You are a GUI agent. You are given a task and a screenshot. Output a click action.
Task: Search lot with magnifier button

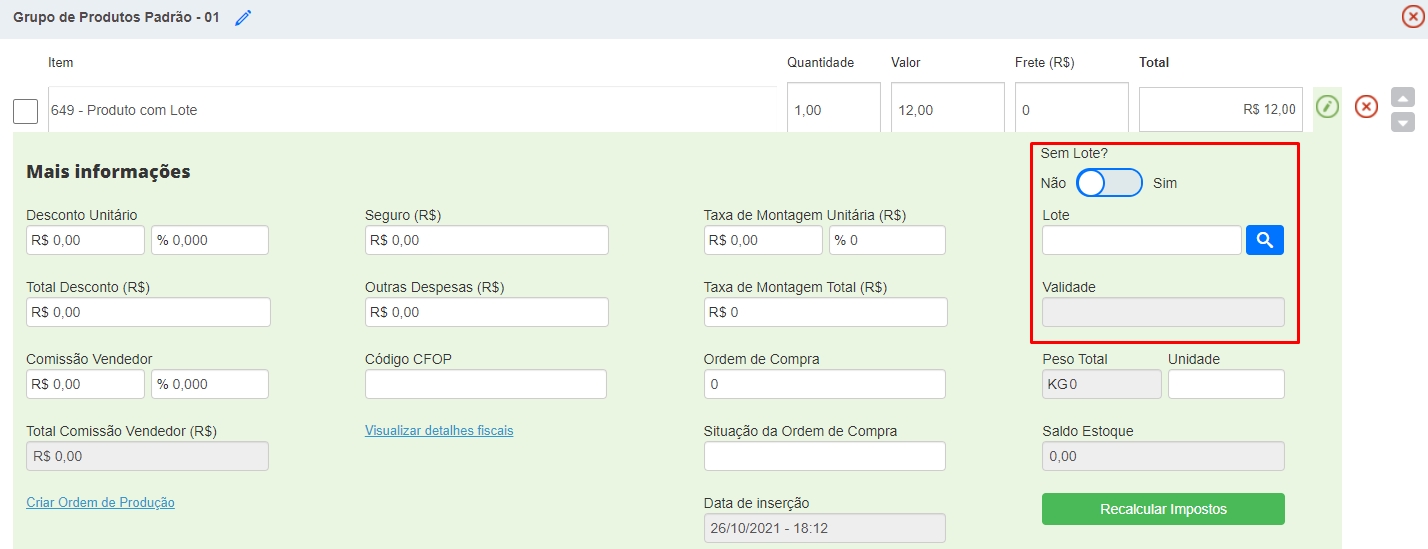[1264, 240]
